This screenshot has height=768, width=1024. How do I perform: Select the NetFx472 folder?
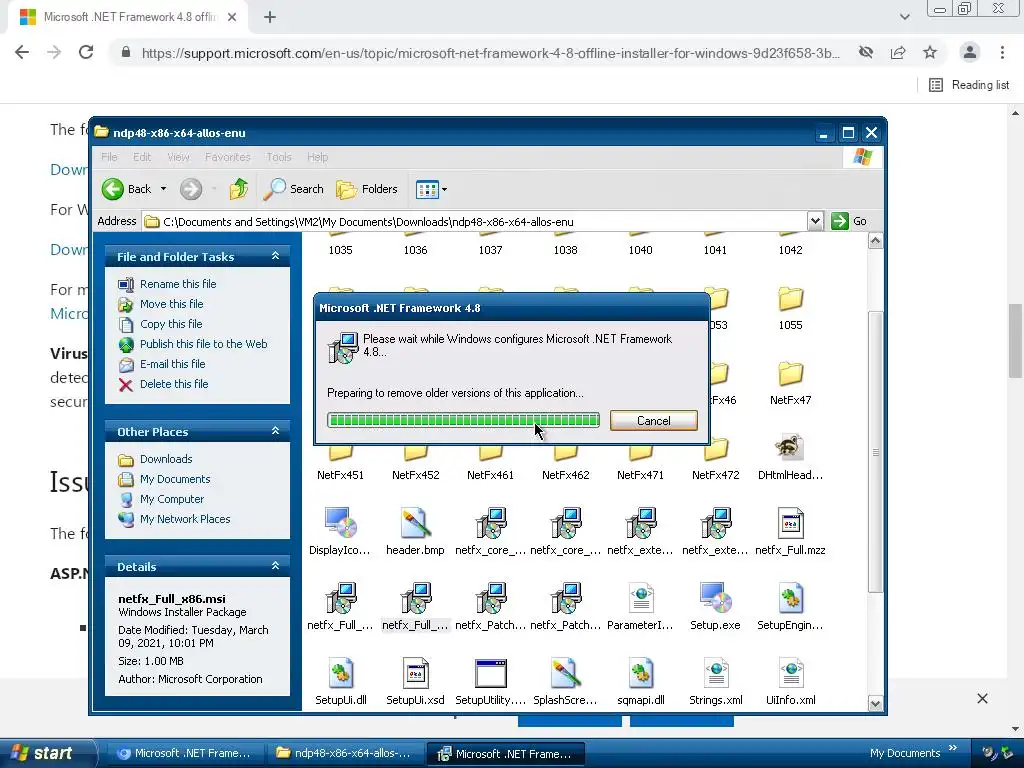tap(715, 460)
